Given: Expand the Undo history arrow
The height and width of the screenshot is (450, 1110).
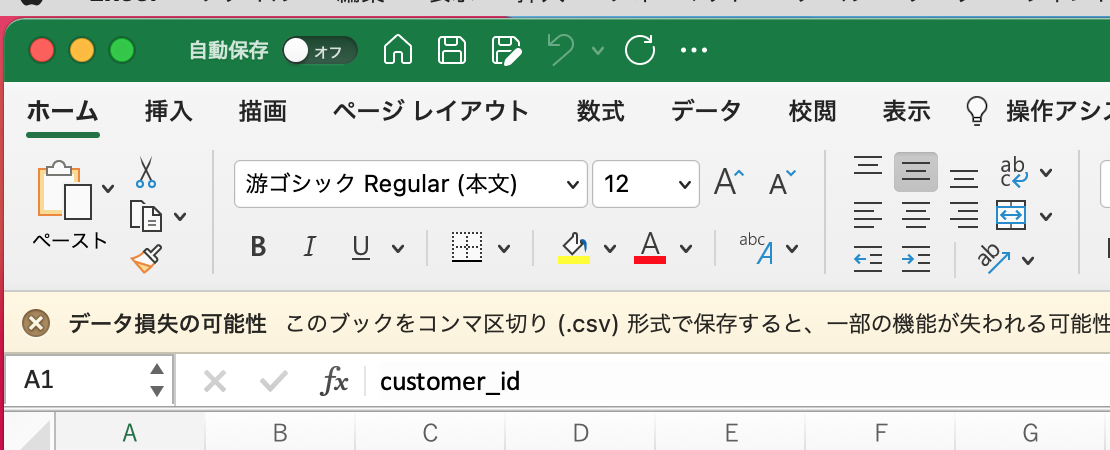Looking at the screenshot, I should (x=598, y=50).
